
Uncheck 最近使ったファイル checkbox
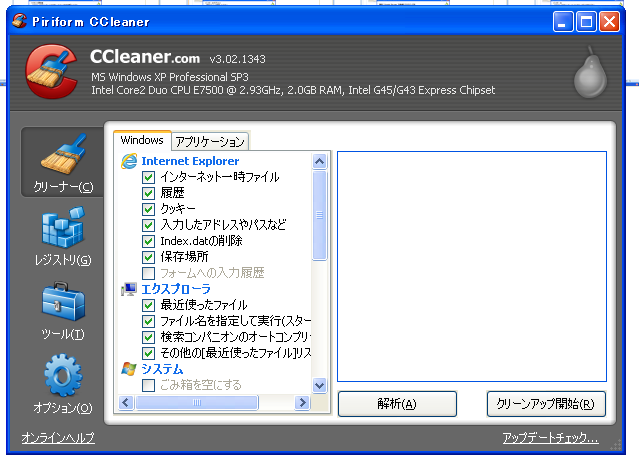point(148,305)
